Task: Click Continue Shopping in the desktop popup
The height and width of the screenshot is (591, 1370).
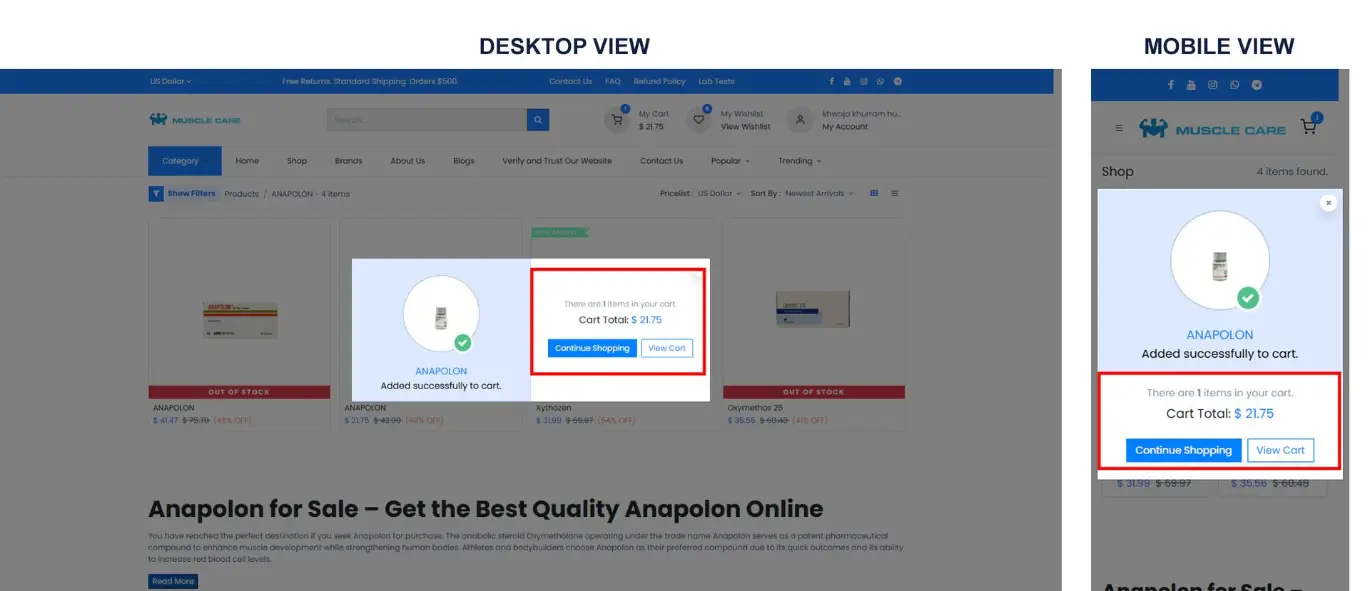Action: tap(592, 348)
